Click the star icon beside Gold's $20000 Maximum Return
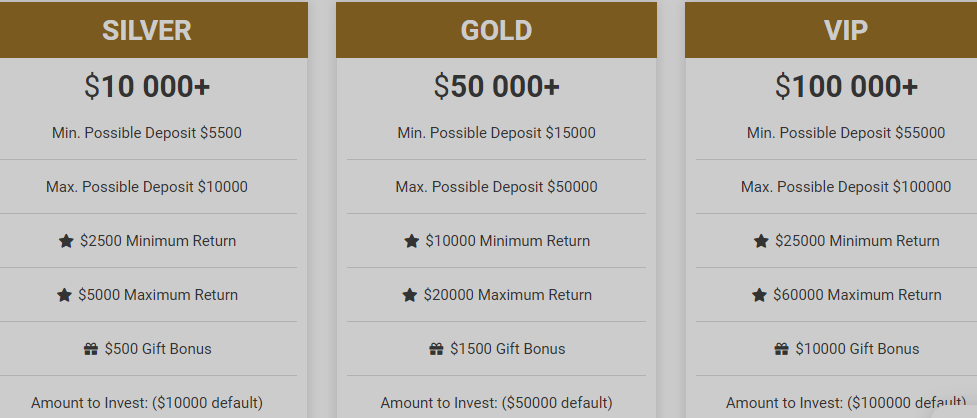 point(409,295)
